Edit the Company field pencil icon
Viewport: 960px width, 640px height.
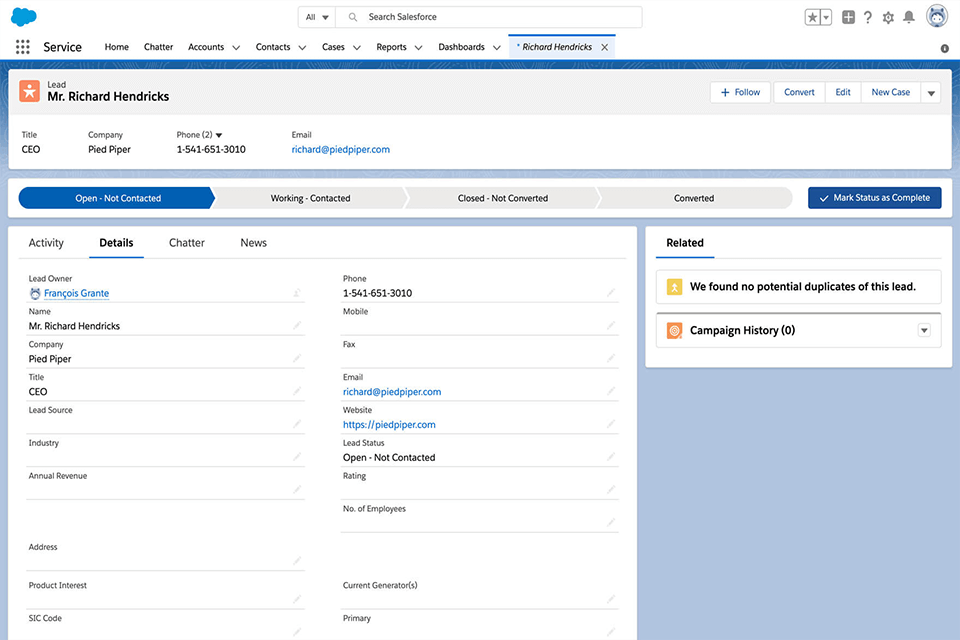297,358
